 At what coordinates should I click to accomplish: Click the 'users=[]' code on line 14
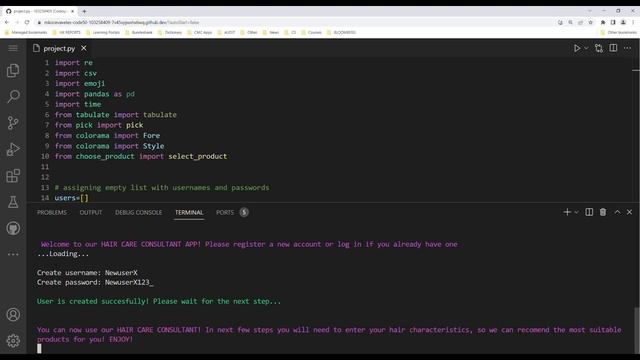click(x=71, y=198)
